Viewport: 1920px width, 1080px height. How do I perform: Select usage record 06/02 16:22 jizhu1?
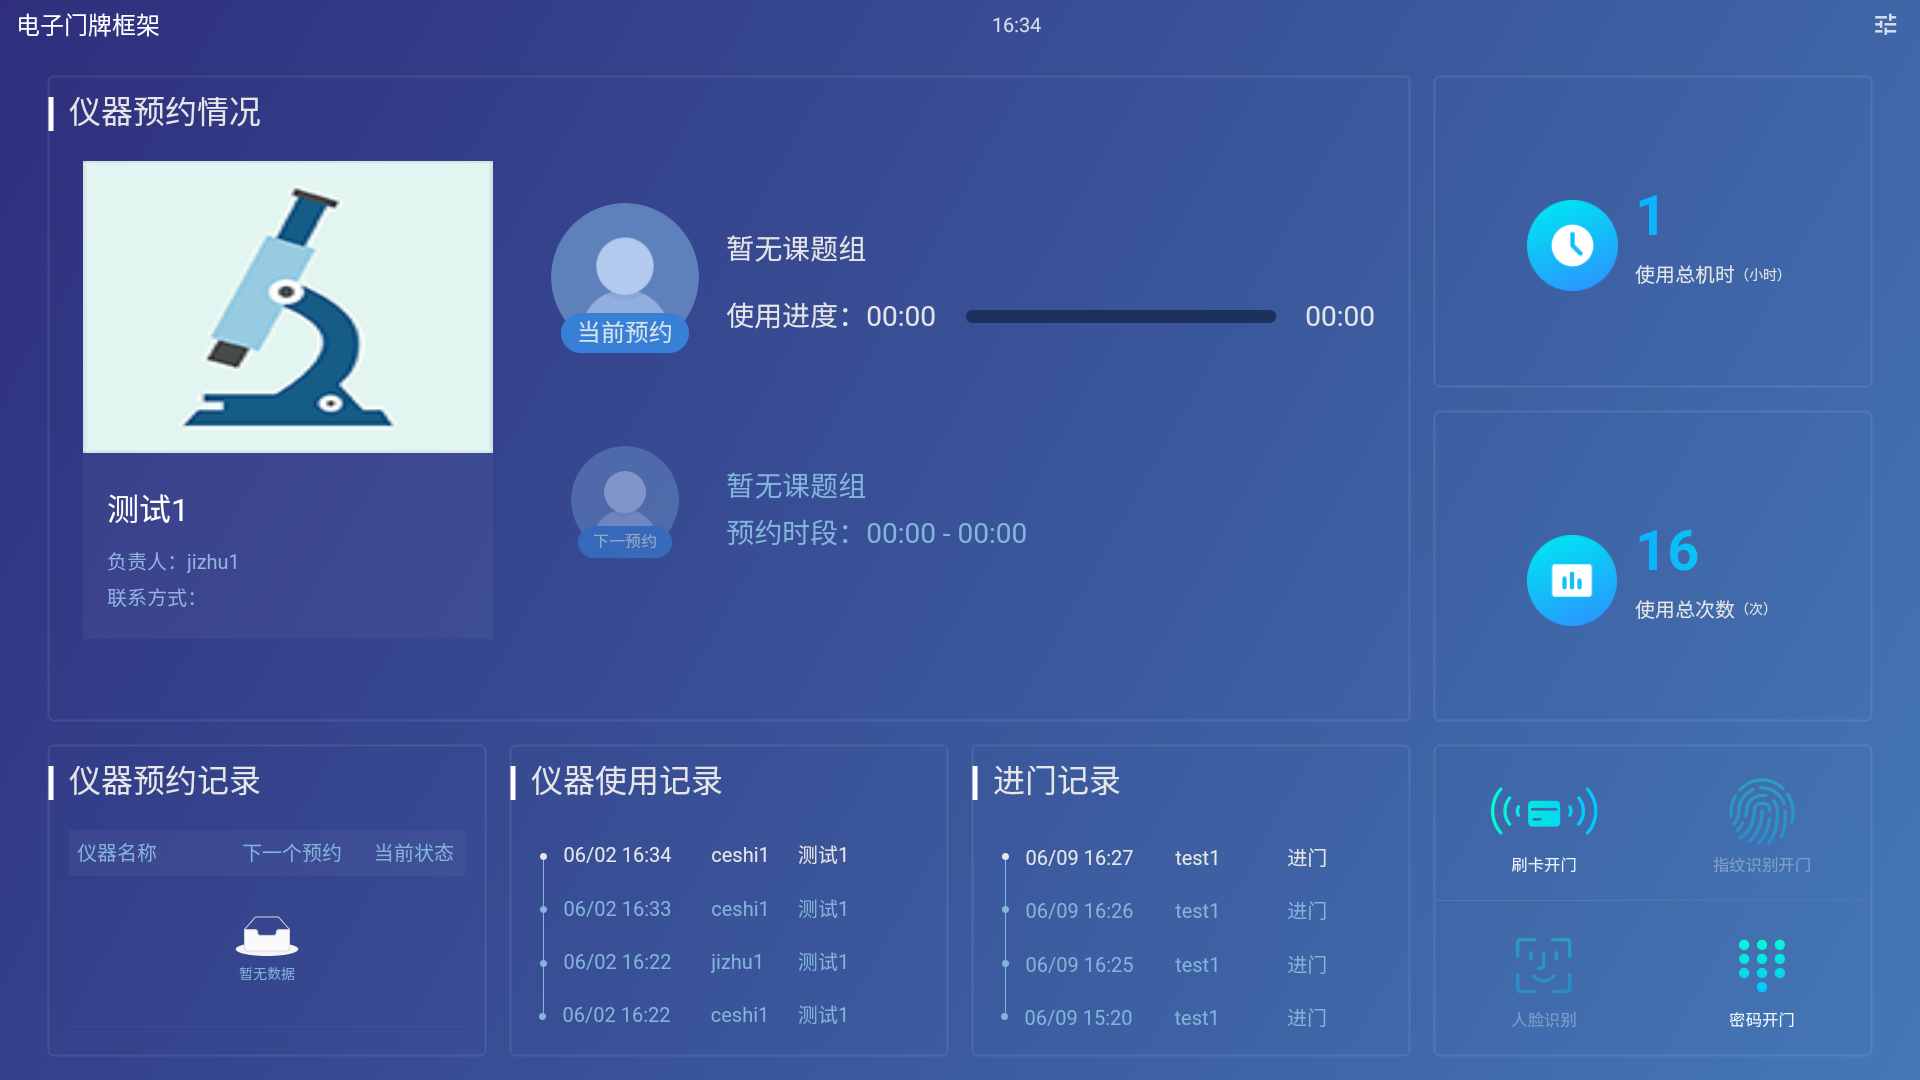pos(705,963)
